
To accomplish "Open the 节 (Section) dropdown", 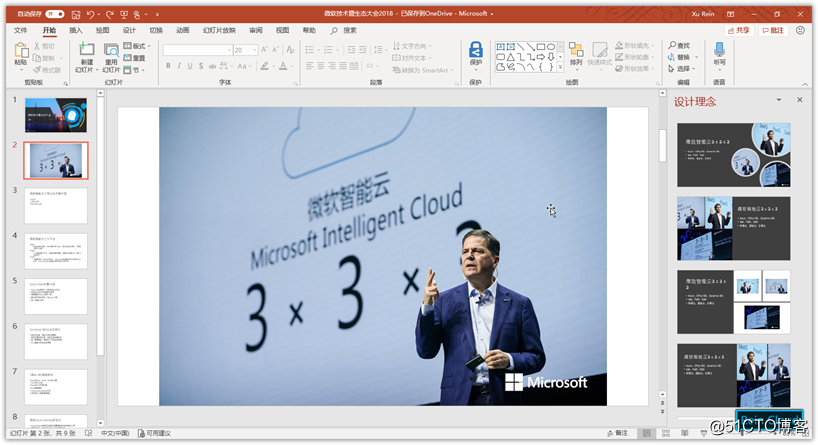I will pos(134,70).
